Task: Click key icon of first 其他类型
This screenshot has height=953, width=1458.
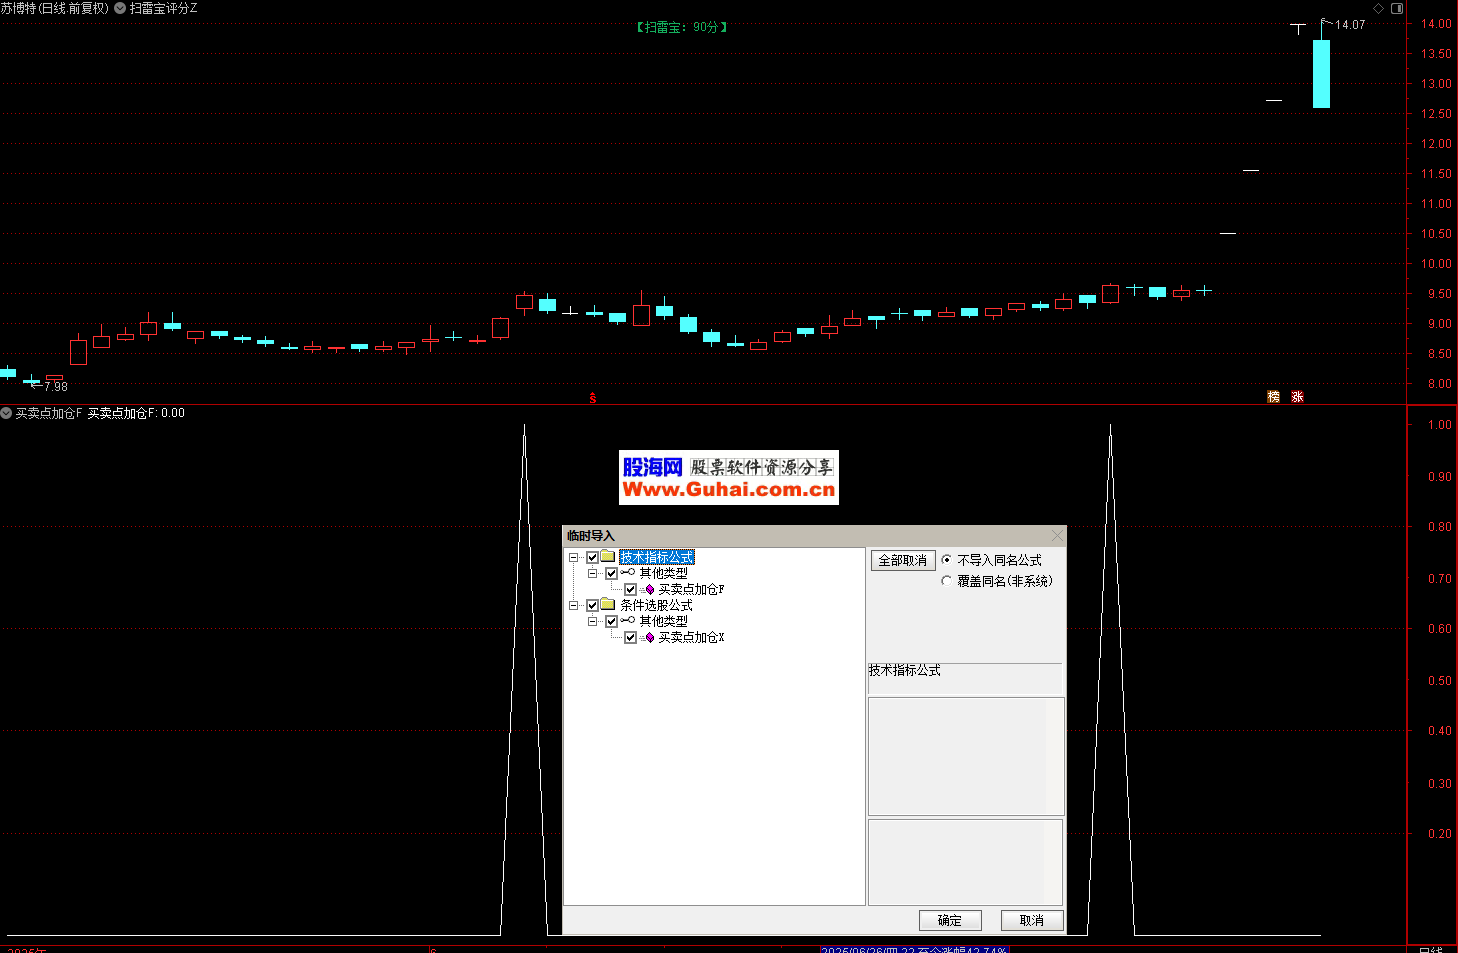Action: pyautogui.click(x=627, y=573)
